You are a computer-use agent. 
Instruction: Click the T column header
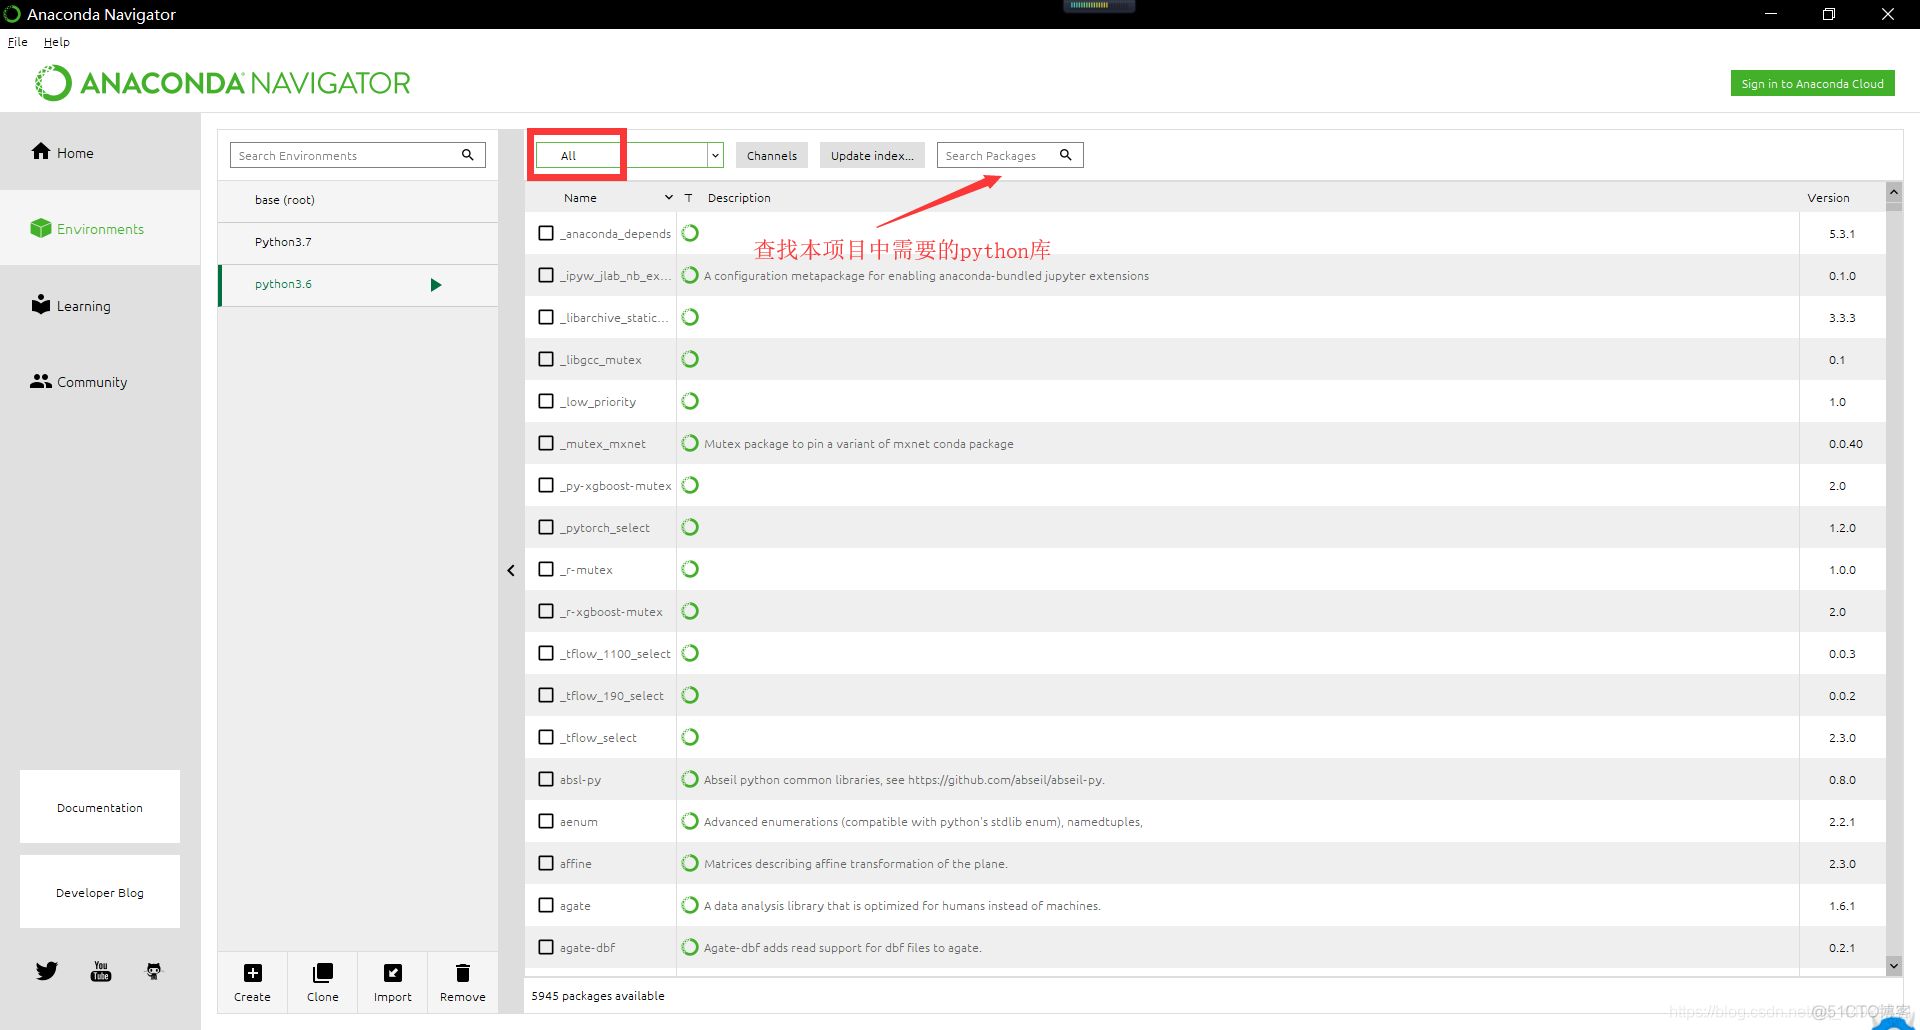(x=688, y=198)
